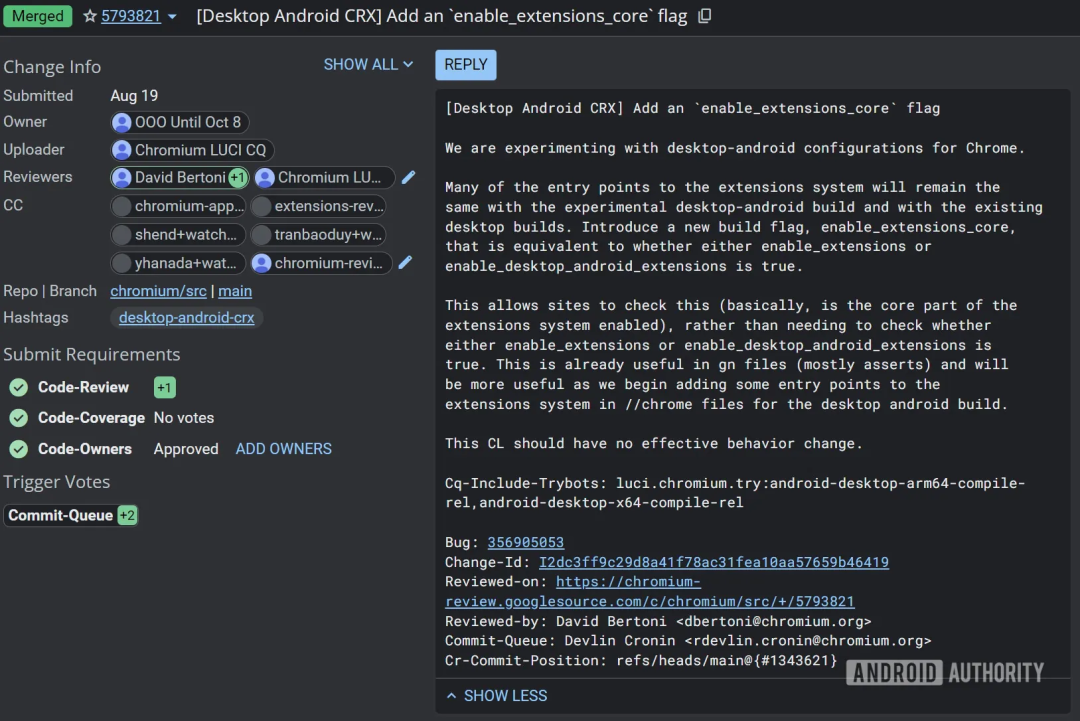Star change 5793821
This screenshot has width=1080, height=721.
point(90,16)
